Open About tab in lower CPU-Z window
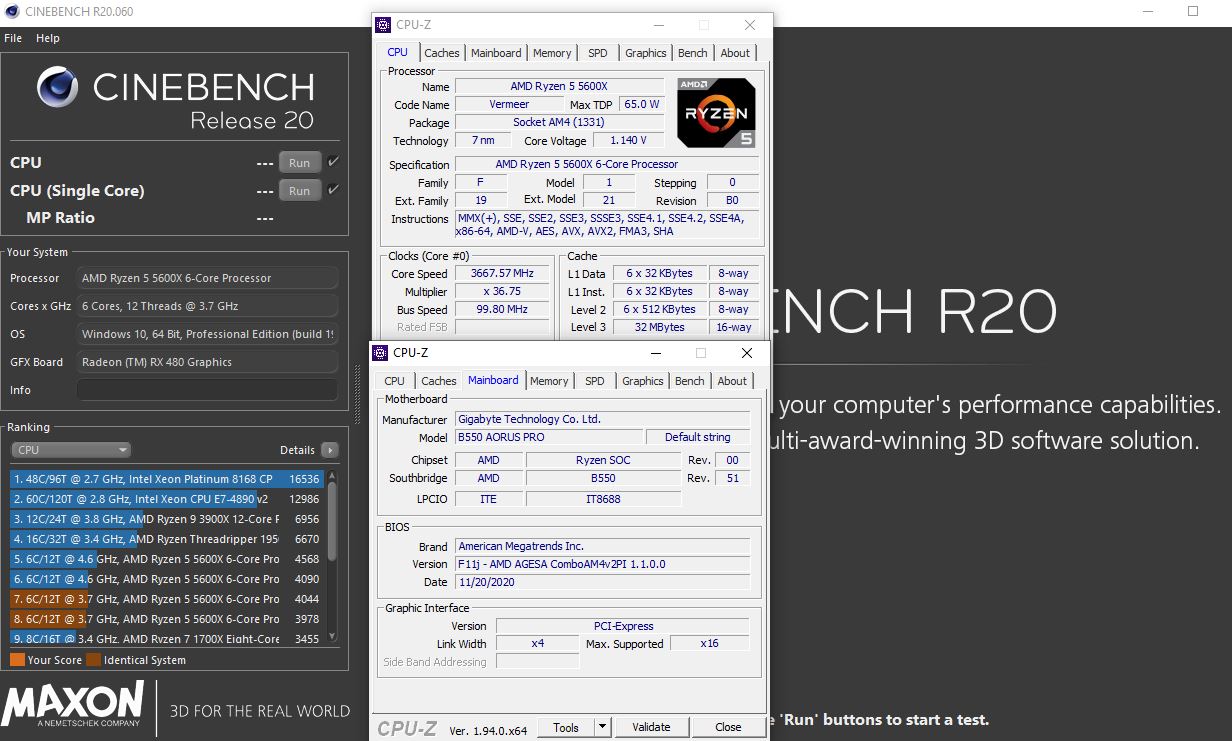Viewport: 1232px width, 741px height. click(x=732, y=381)
